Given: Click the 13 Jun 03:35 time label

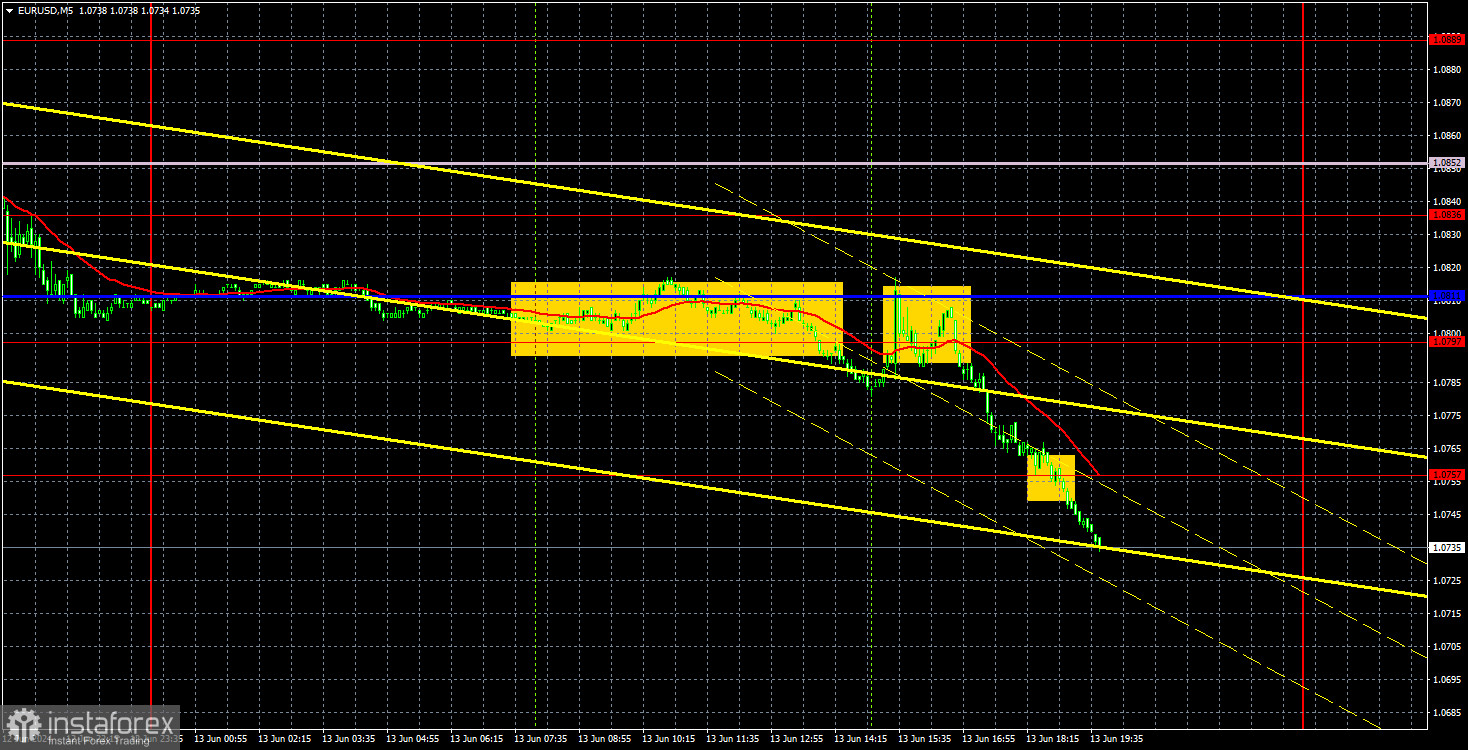Looking at the screenshot, I should (x=348, y=739).
